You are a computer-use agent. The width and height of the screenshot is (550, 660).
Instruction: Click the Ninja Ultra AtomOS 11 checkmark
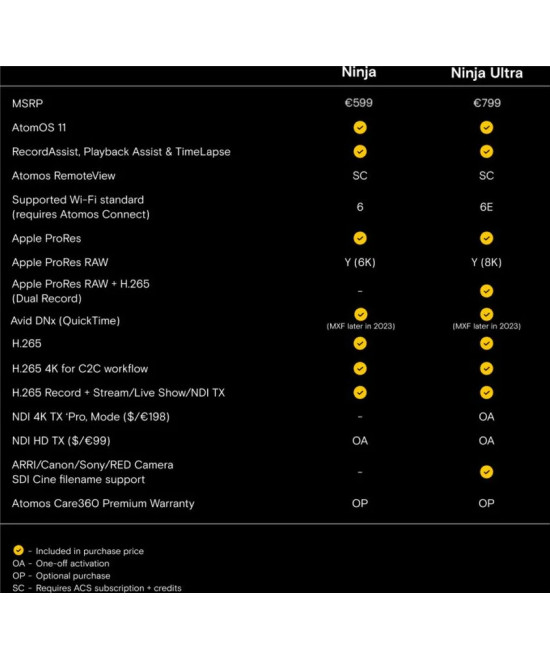coord(486,128)
